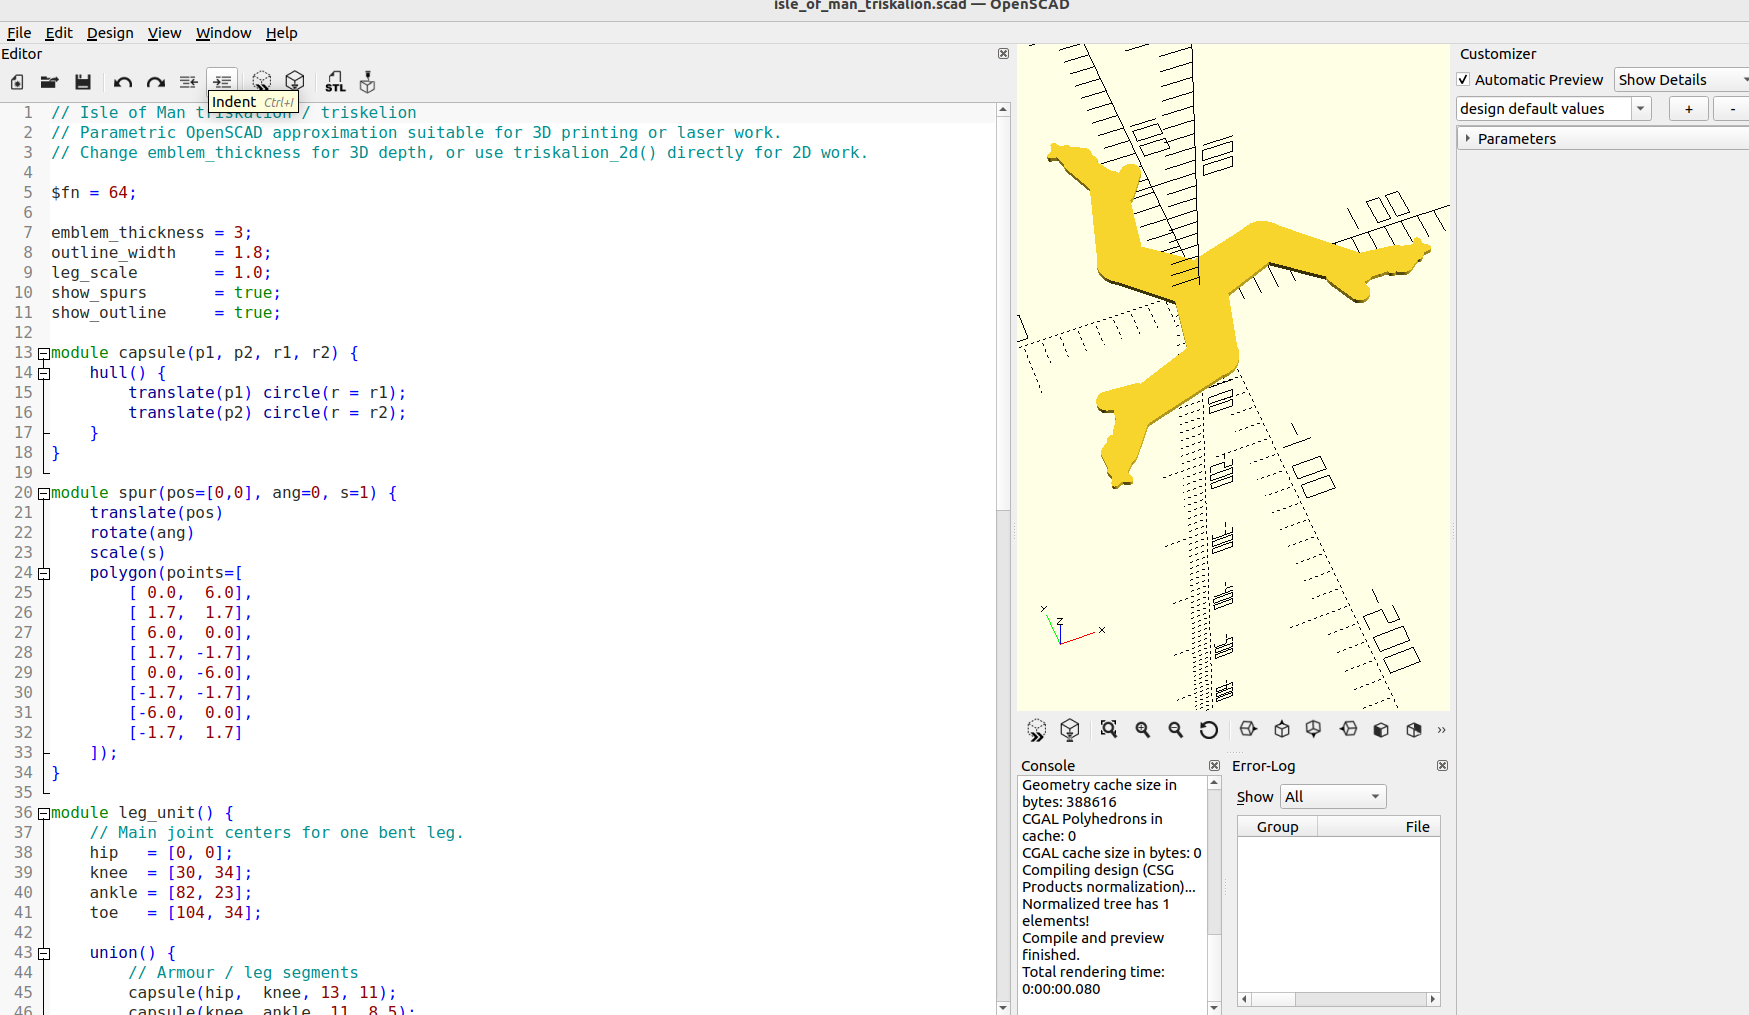Switch the viewport to the Right view
1749x1015 pixels.
[x=1248, y=729]
